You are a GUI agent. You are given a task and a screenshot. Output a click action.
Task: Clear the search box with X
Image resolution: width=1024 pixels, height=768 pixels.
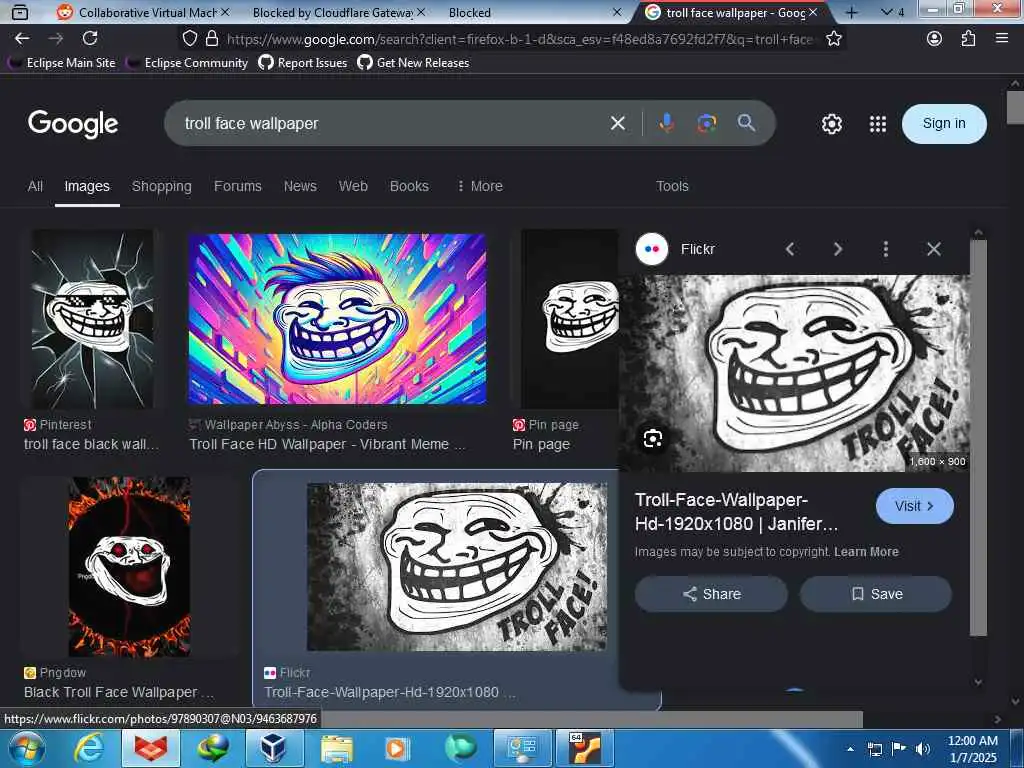coord(618,123)
